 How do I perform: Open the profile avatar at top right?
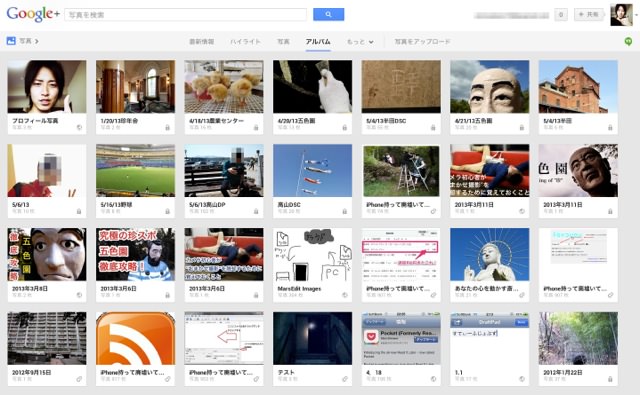[621, 15]
